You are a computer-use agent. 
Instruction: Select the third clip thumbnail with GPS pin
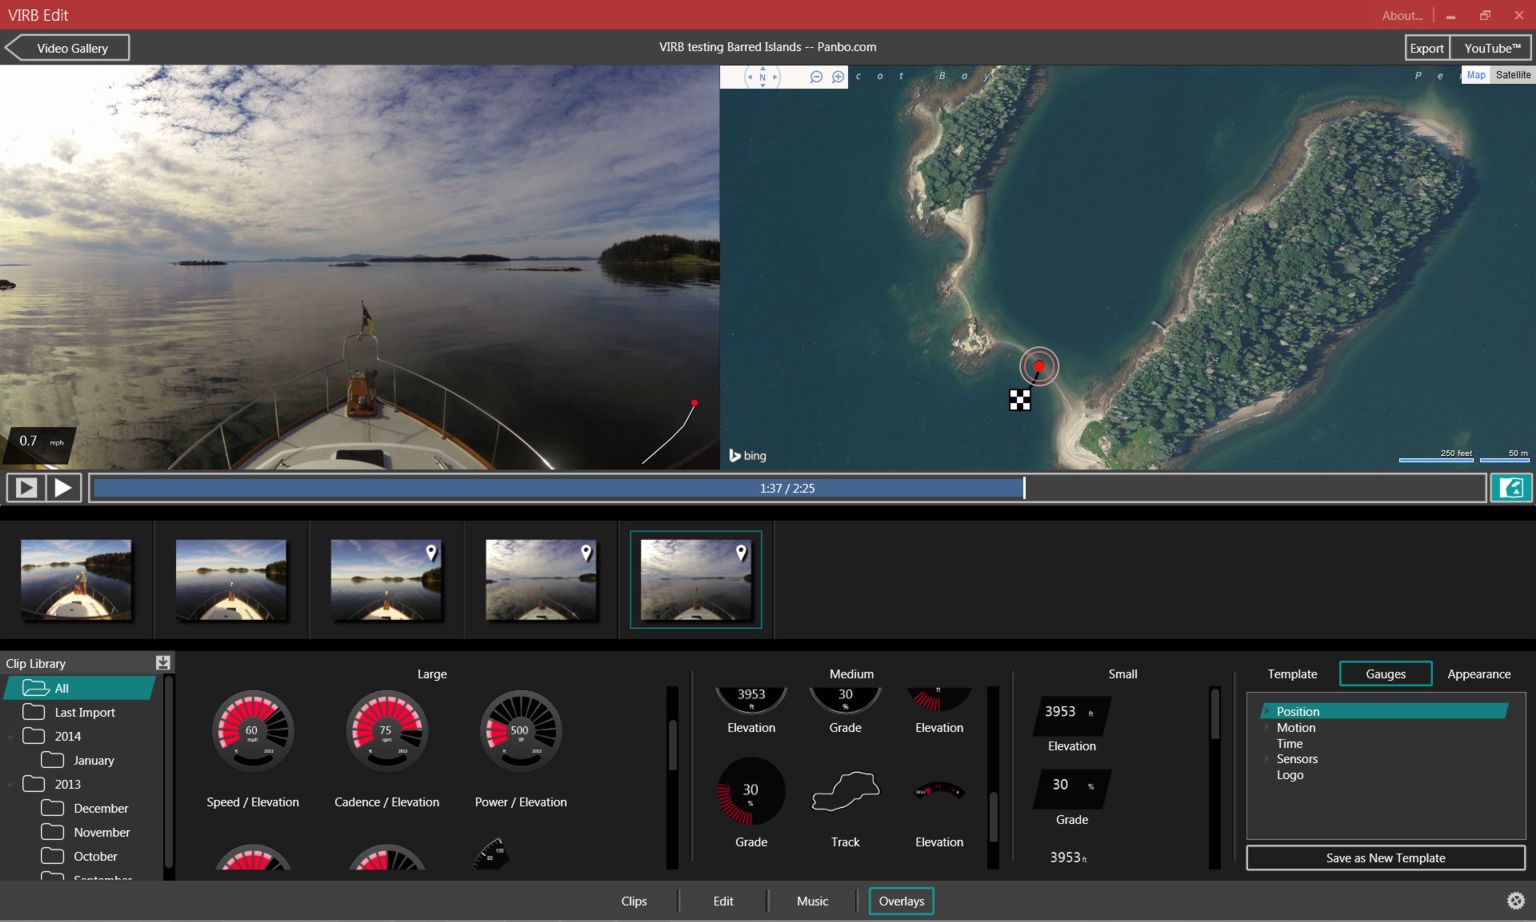point(386,580)
